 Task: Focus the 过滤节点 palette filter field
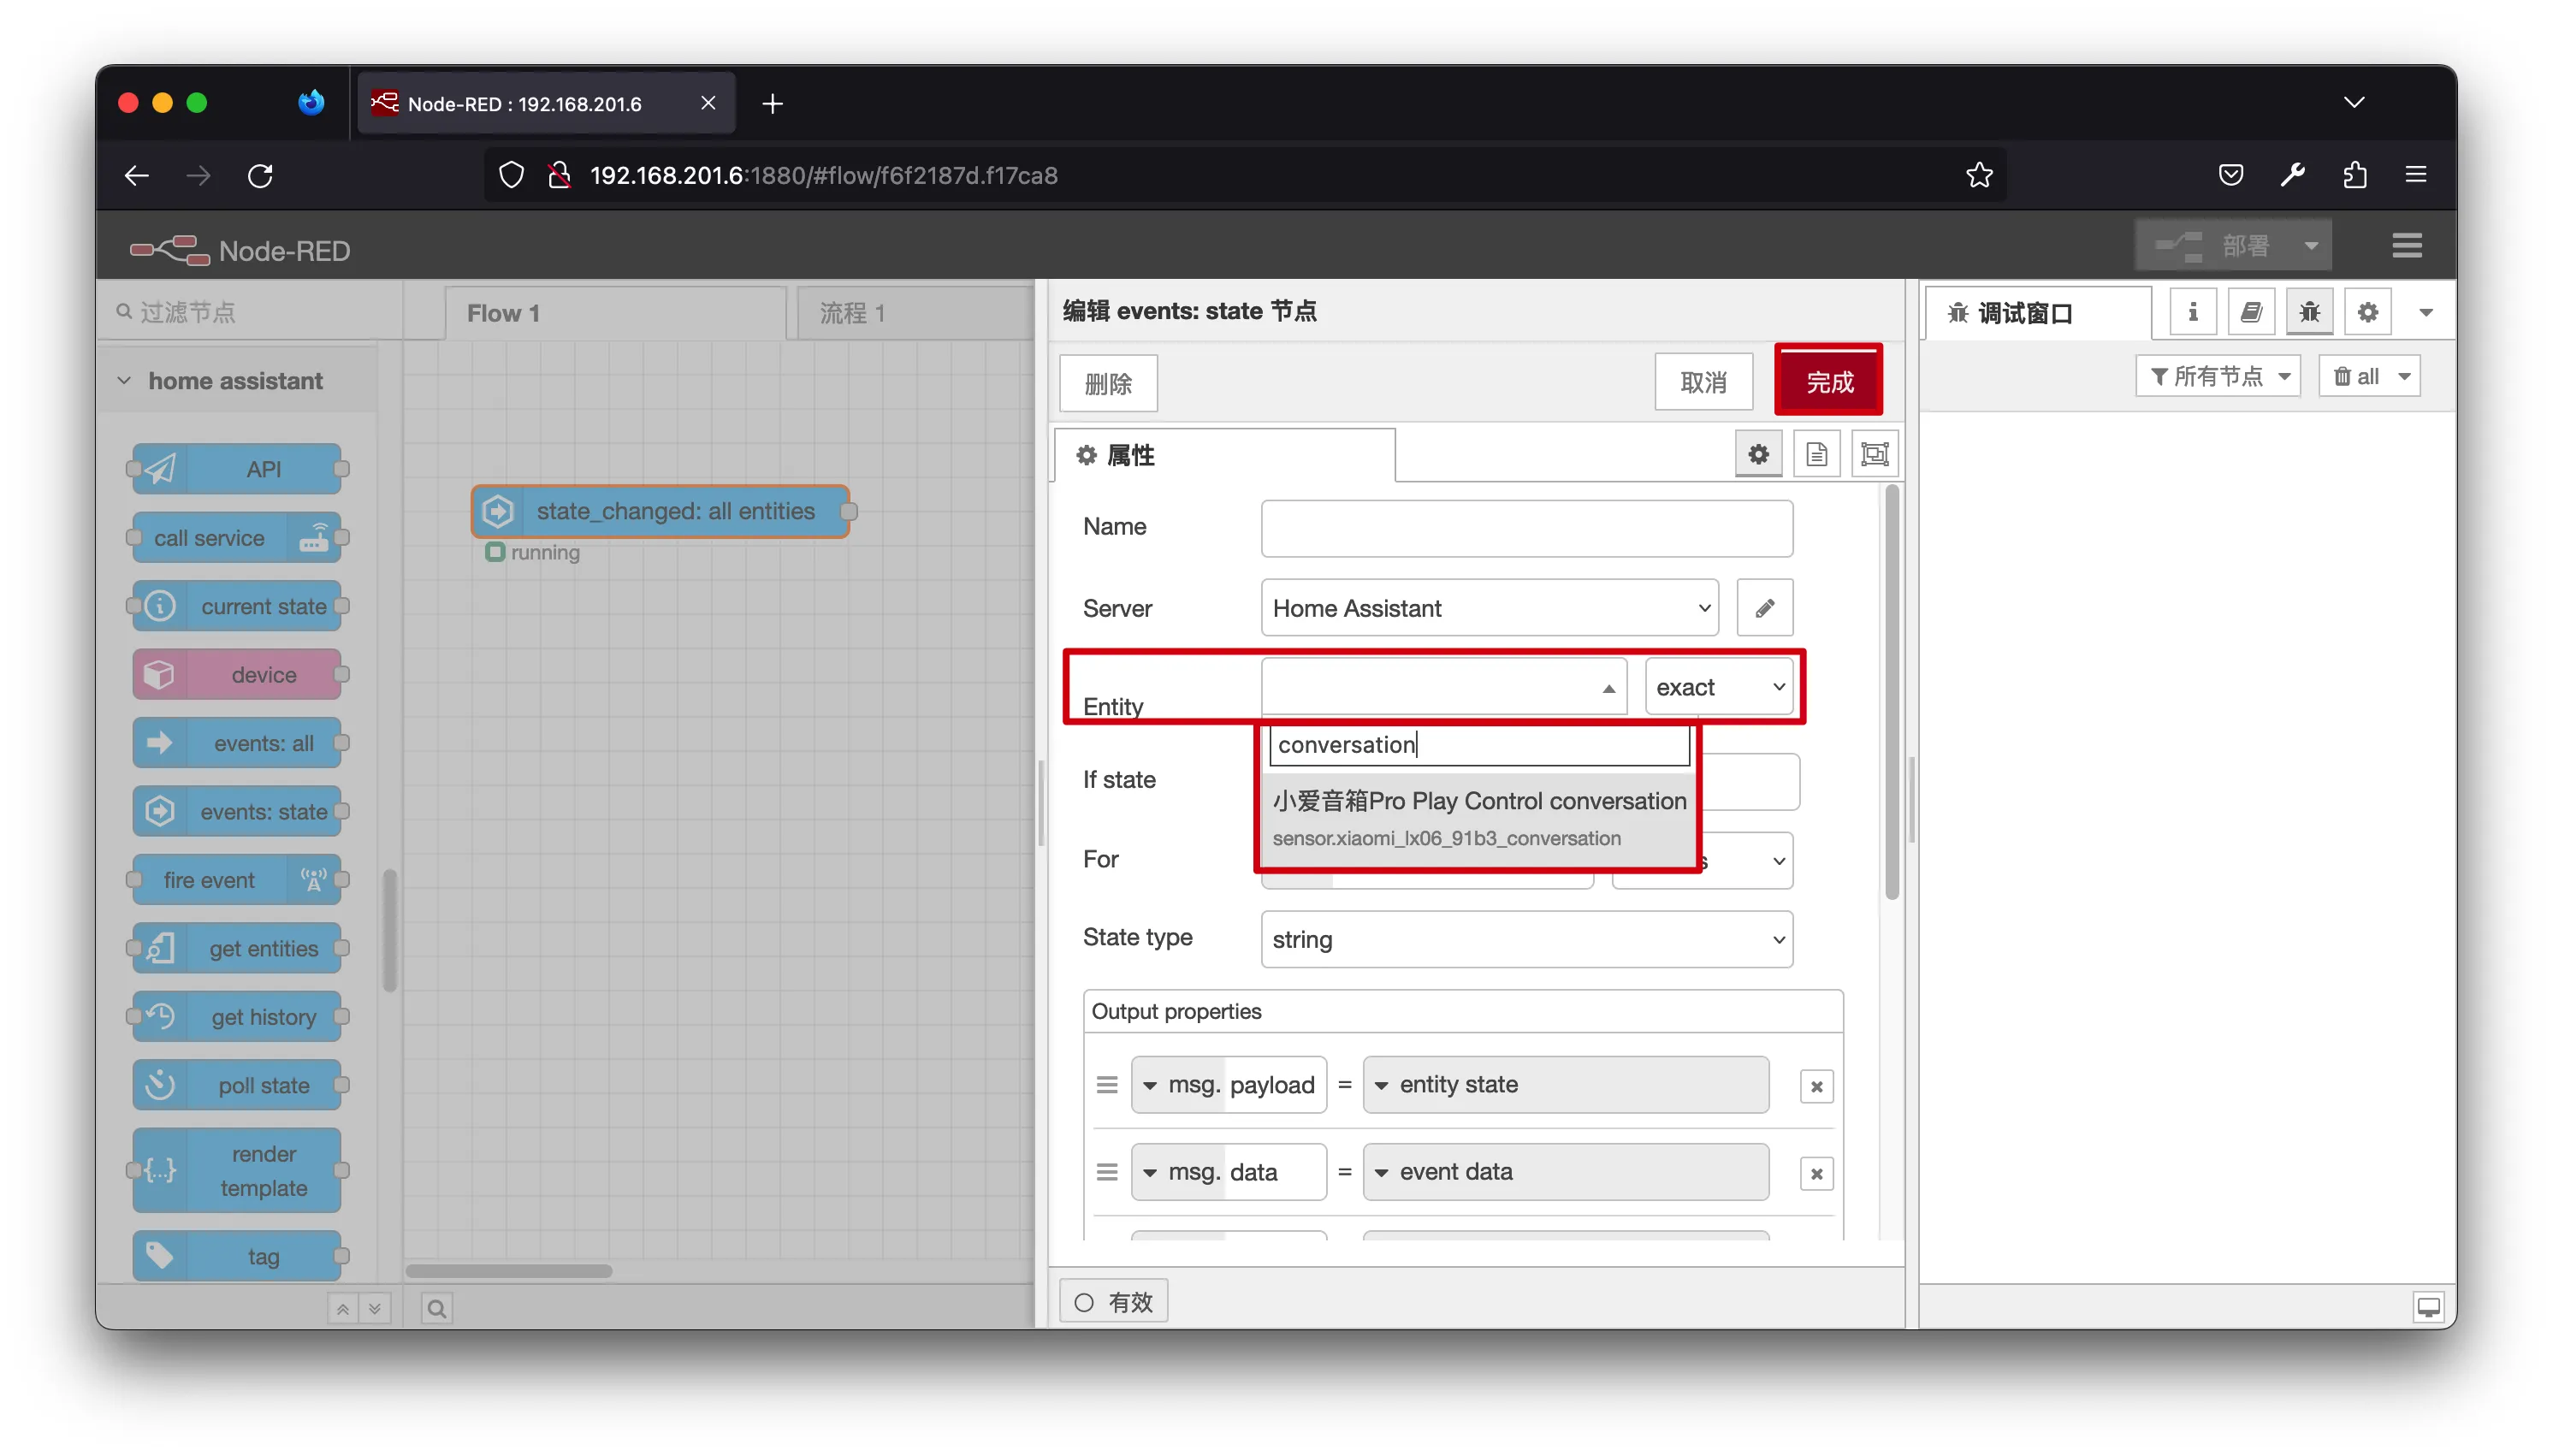250,313
